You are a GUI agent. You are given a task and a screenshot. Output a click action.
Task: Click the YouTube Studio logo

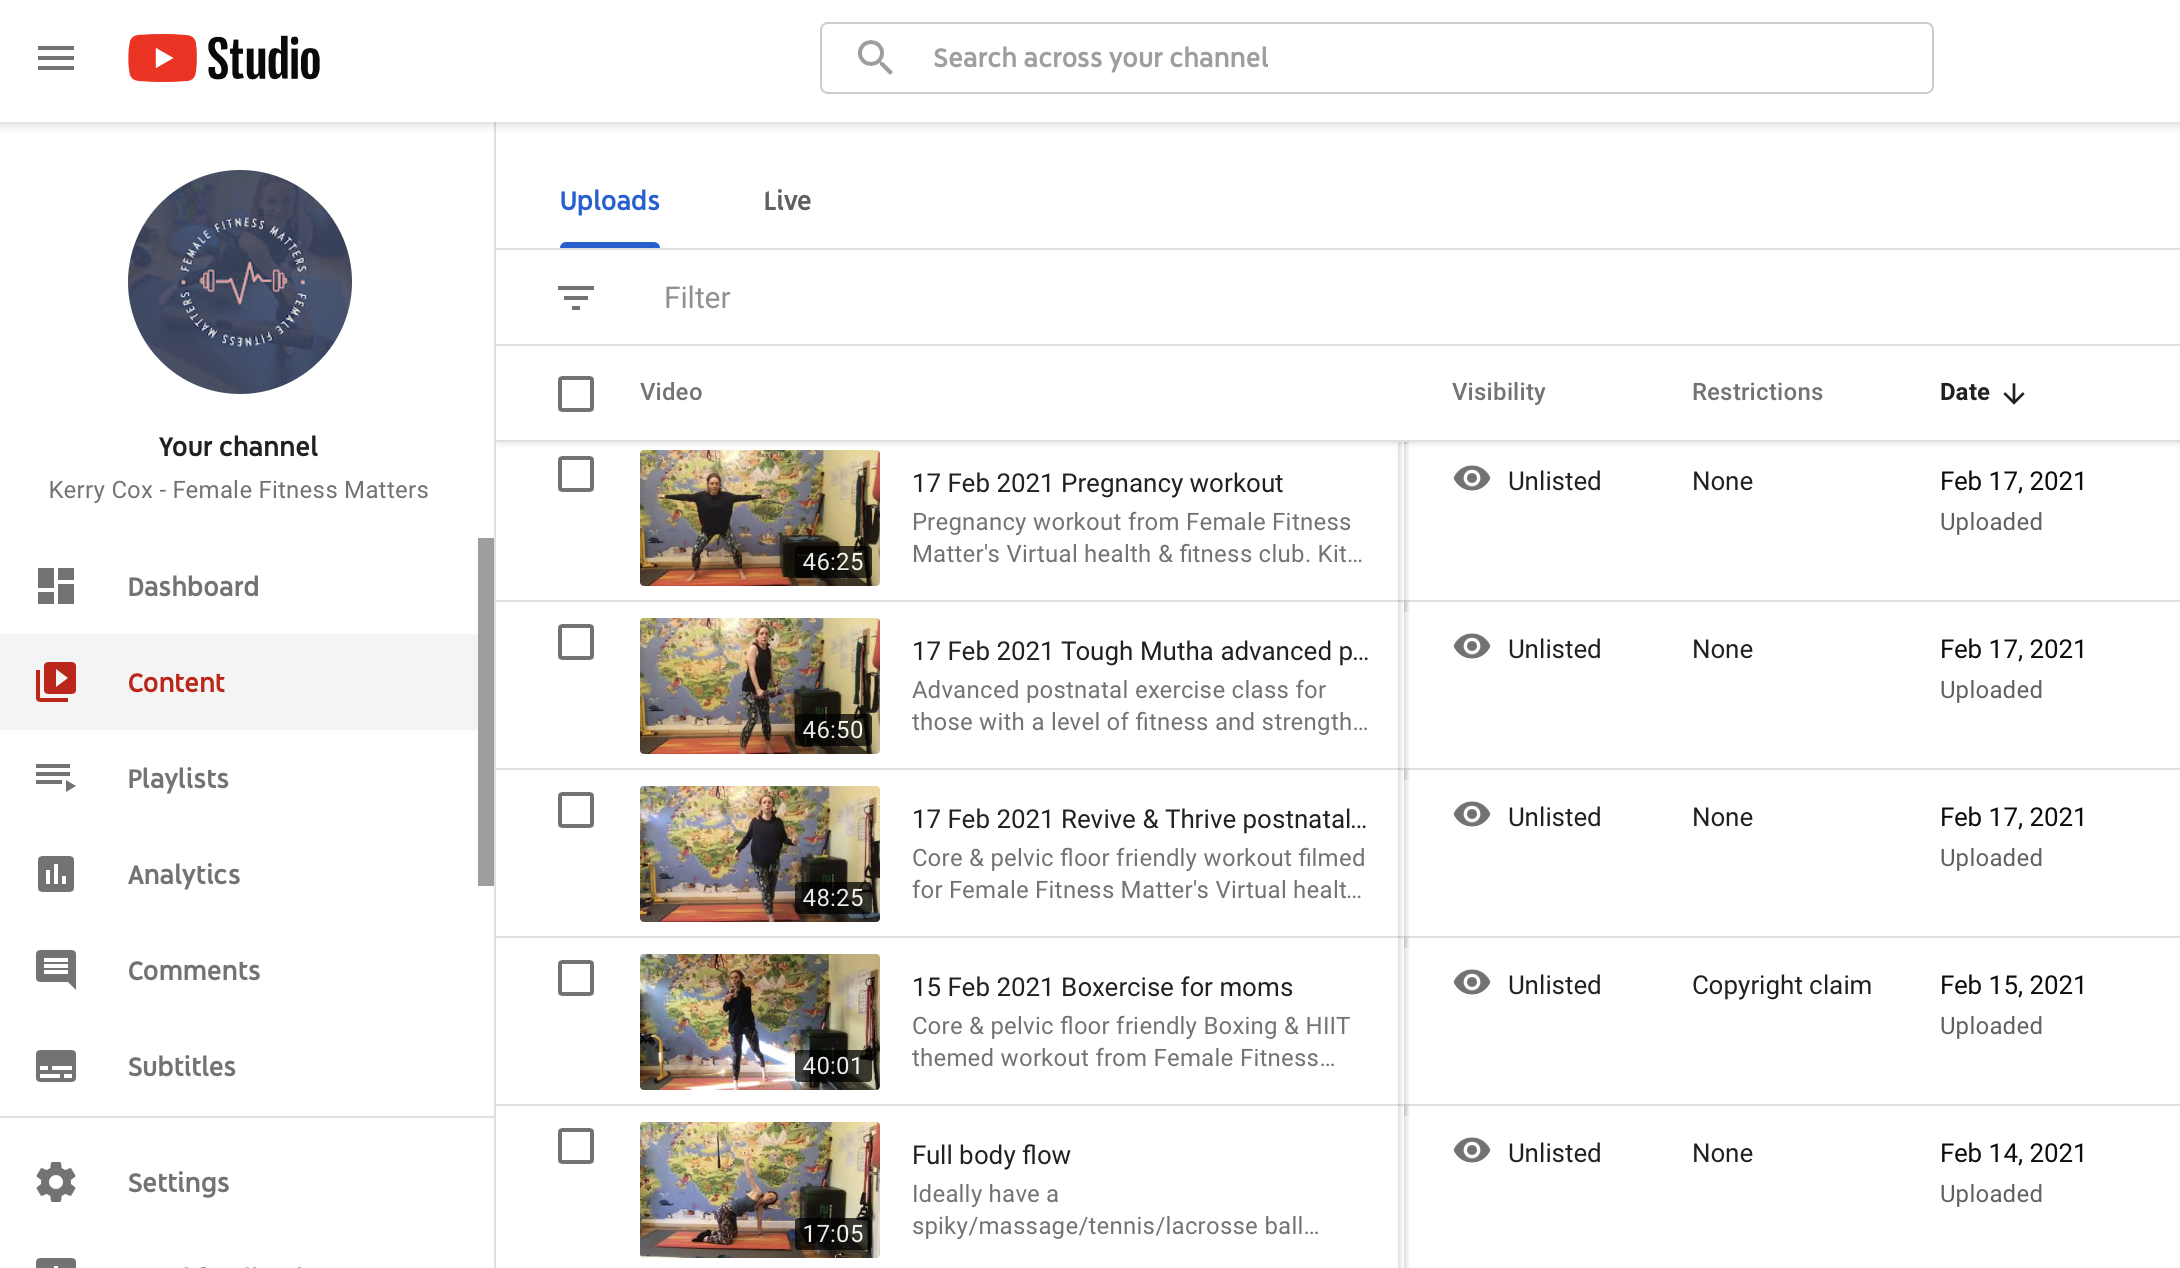pos(224,58)
